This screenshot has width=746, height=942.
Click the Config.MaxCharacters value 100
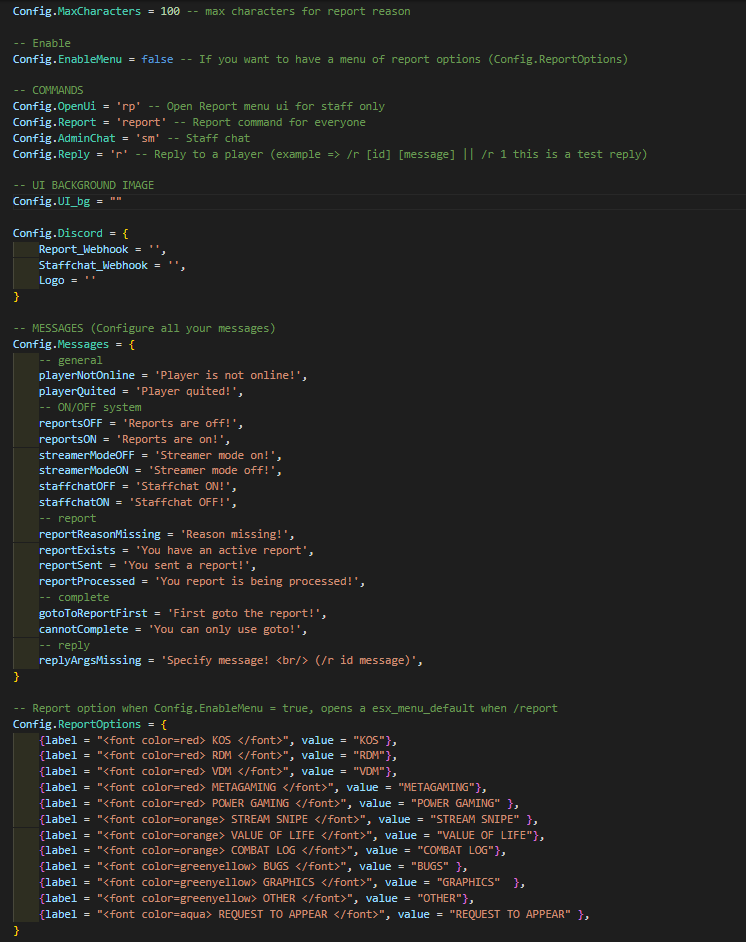[x=170, y=11]
